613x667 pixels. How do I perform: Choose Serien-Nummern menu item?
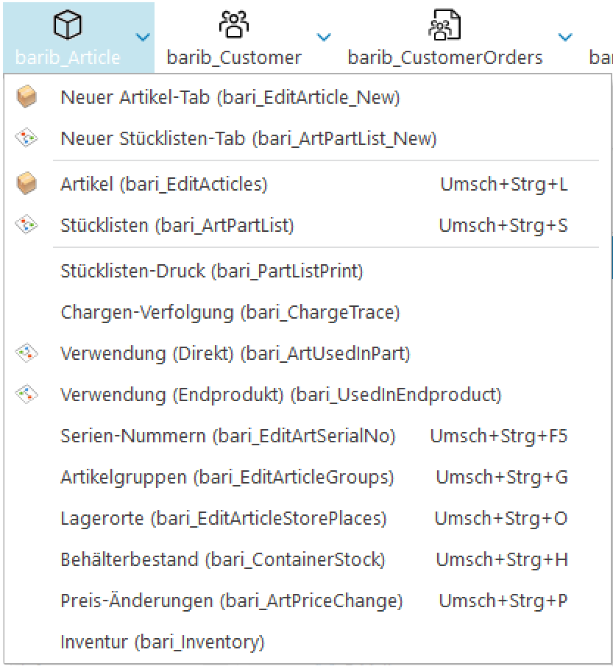pyautogui.click(x=228, y=436)
